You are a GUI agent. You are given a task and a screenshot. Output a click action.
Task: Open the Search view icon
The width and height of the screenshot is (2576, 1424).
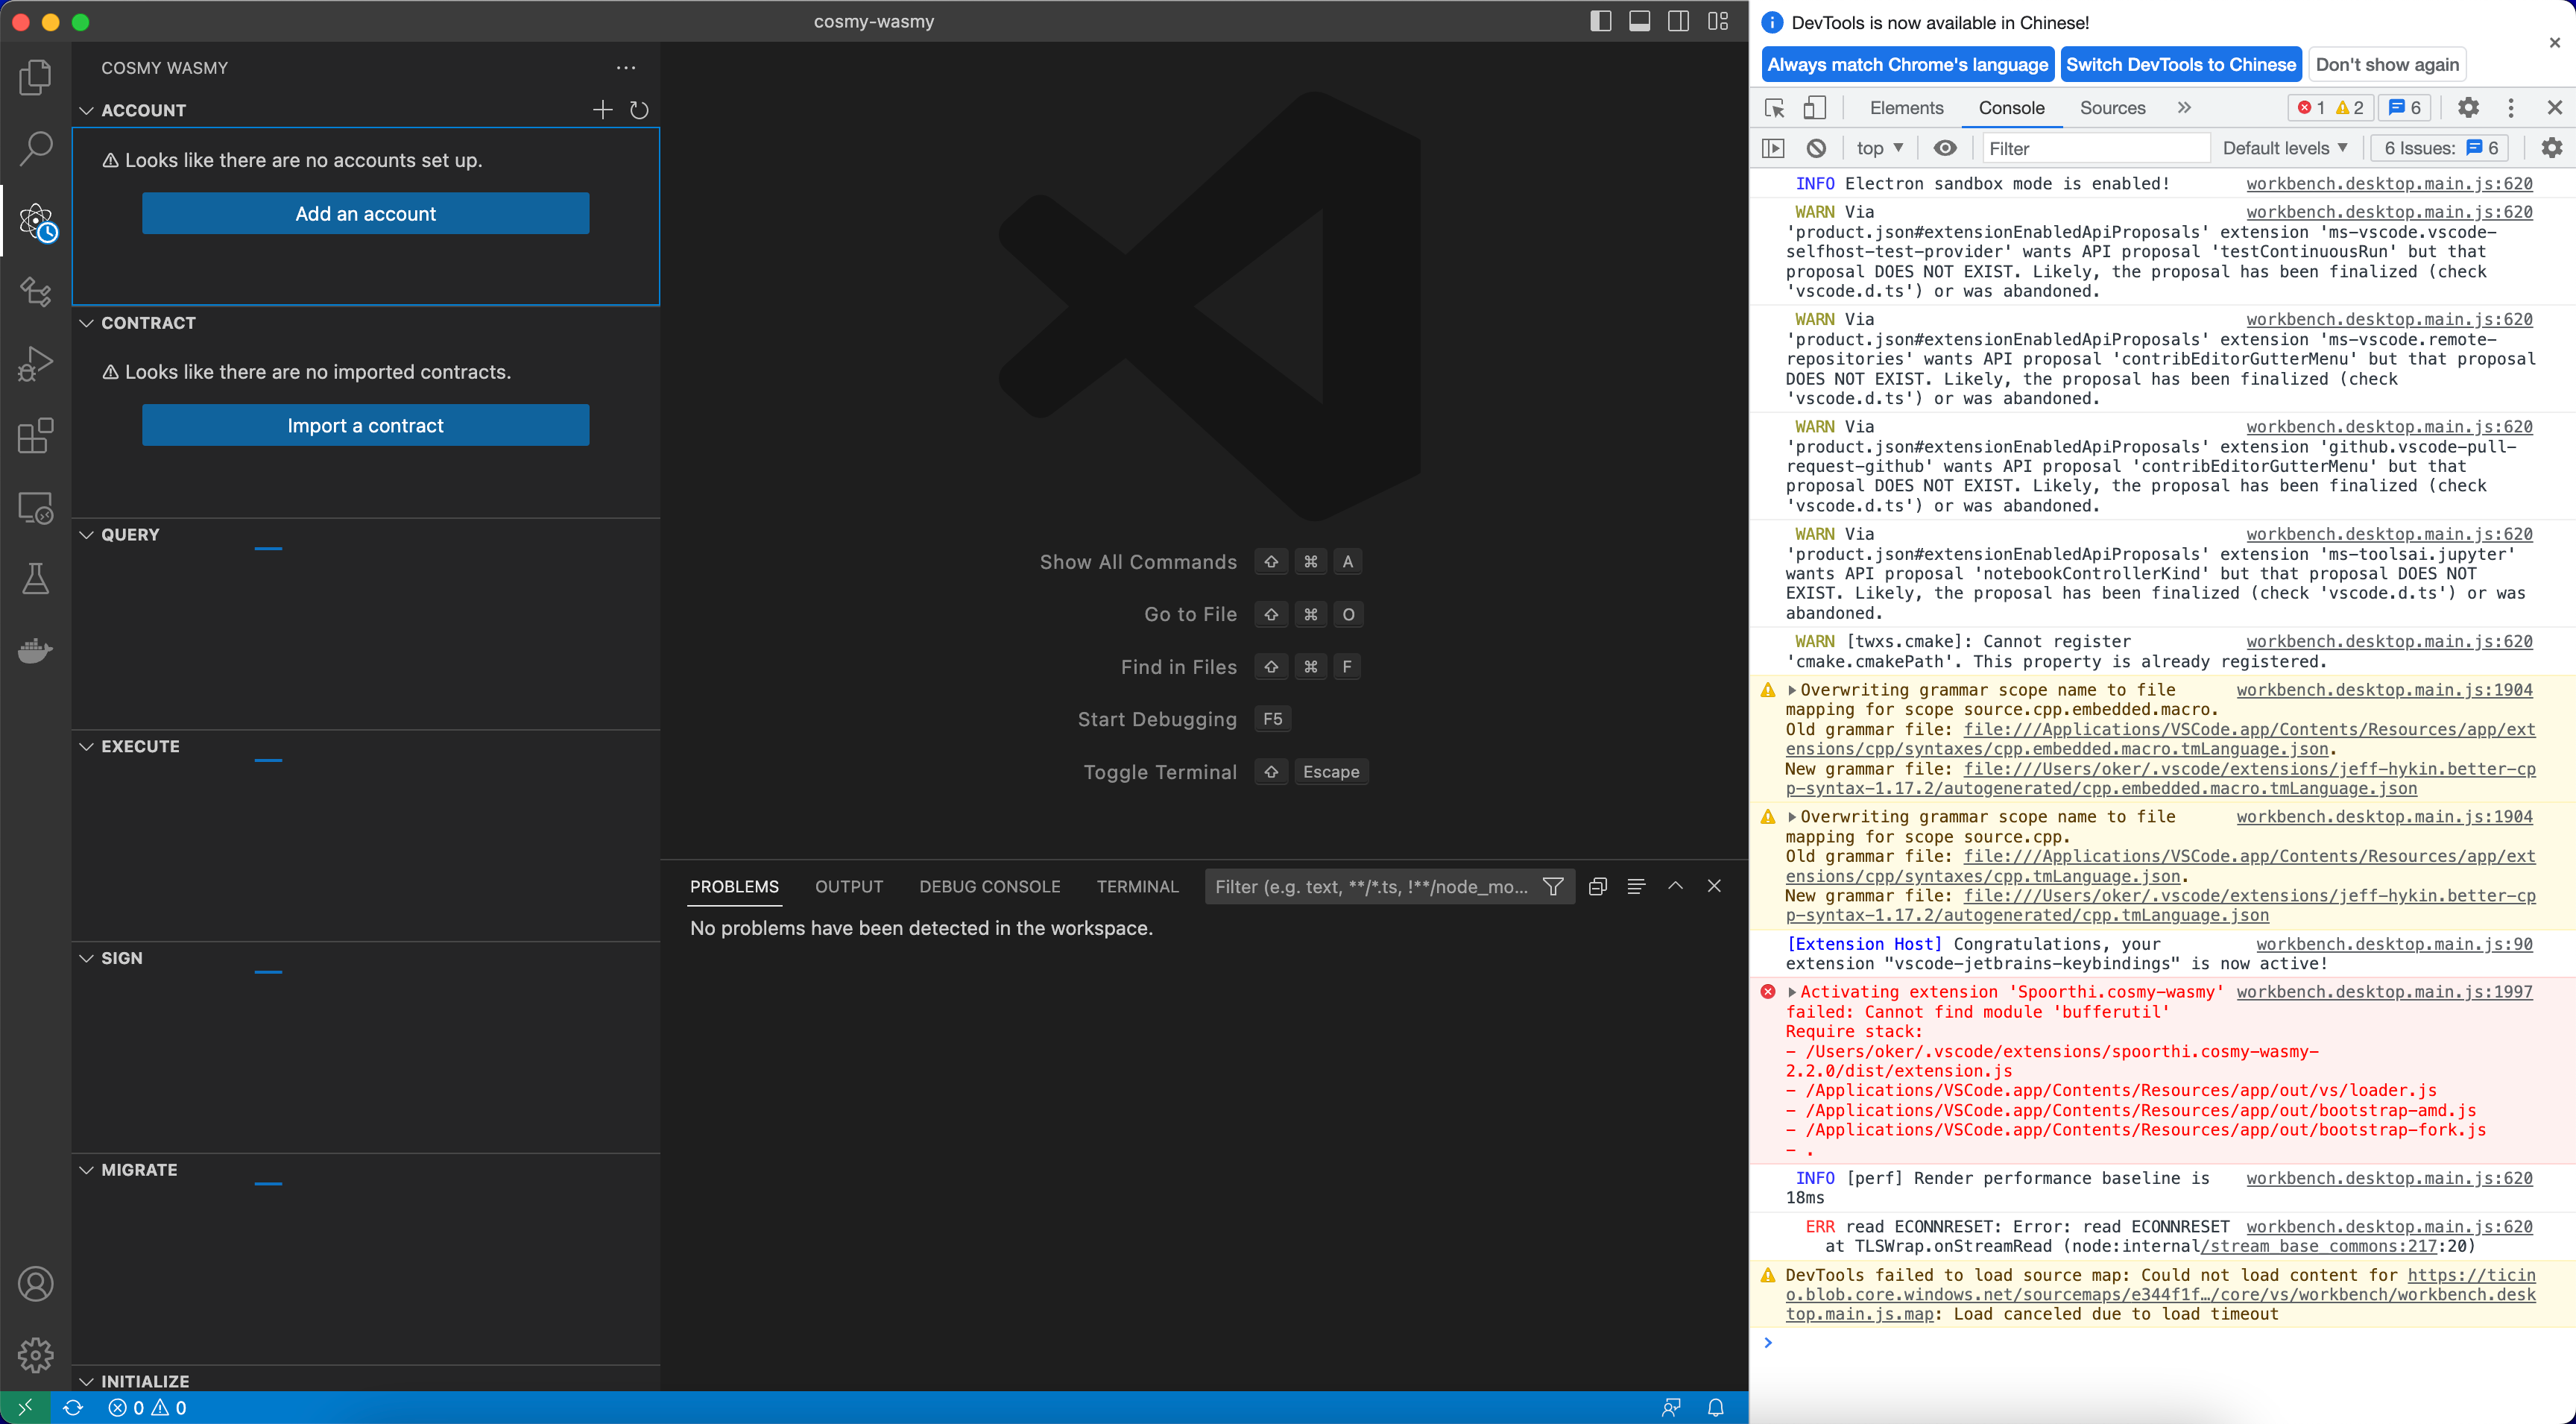point(36,147)
